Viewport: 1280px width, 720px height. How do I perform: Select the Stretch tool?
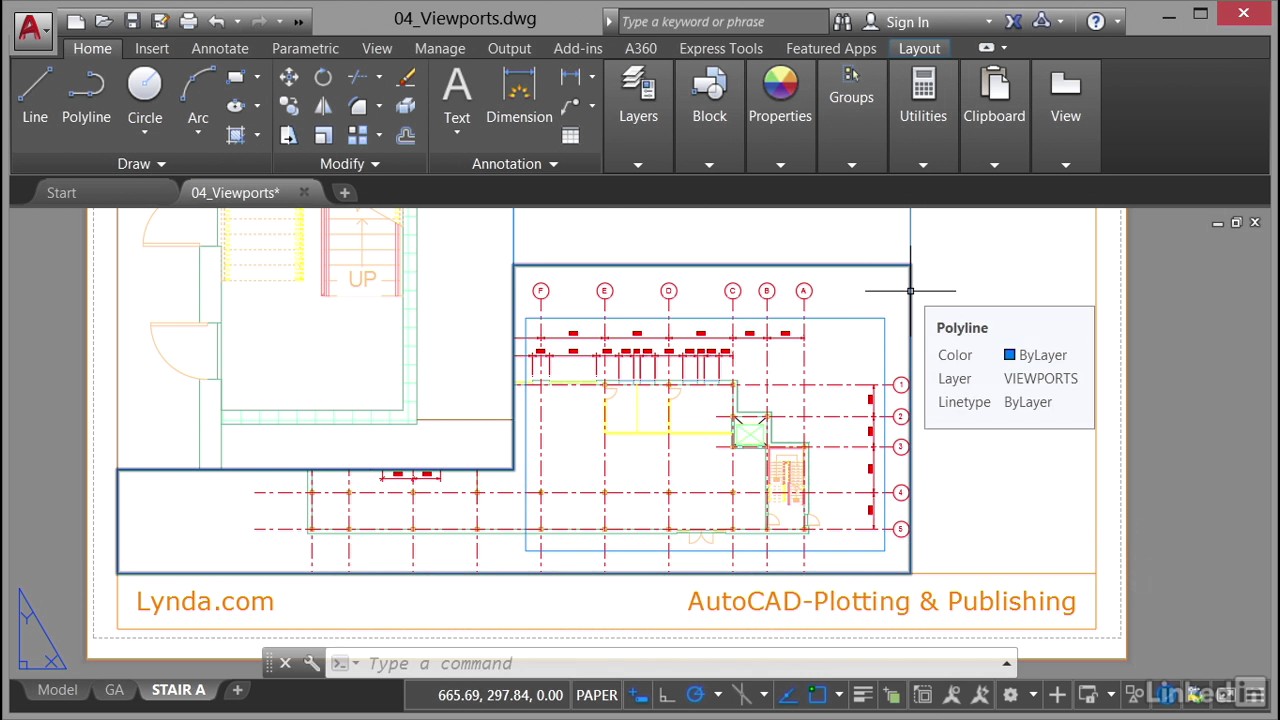coord(289,135)
